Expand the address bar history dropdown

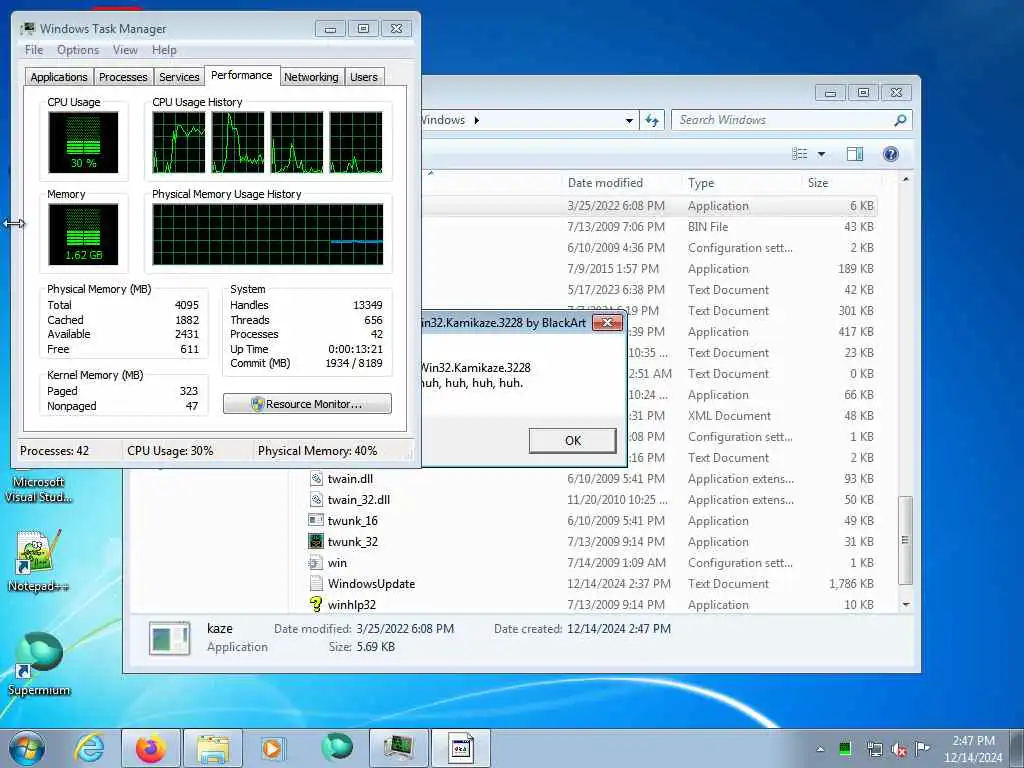pyautogui.click(x=629, y=120)
